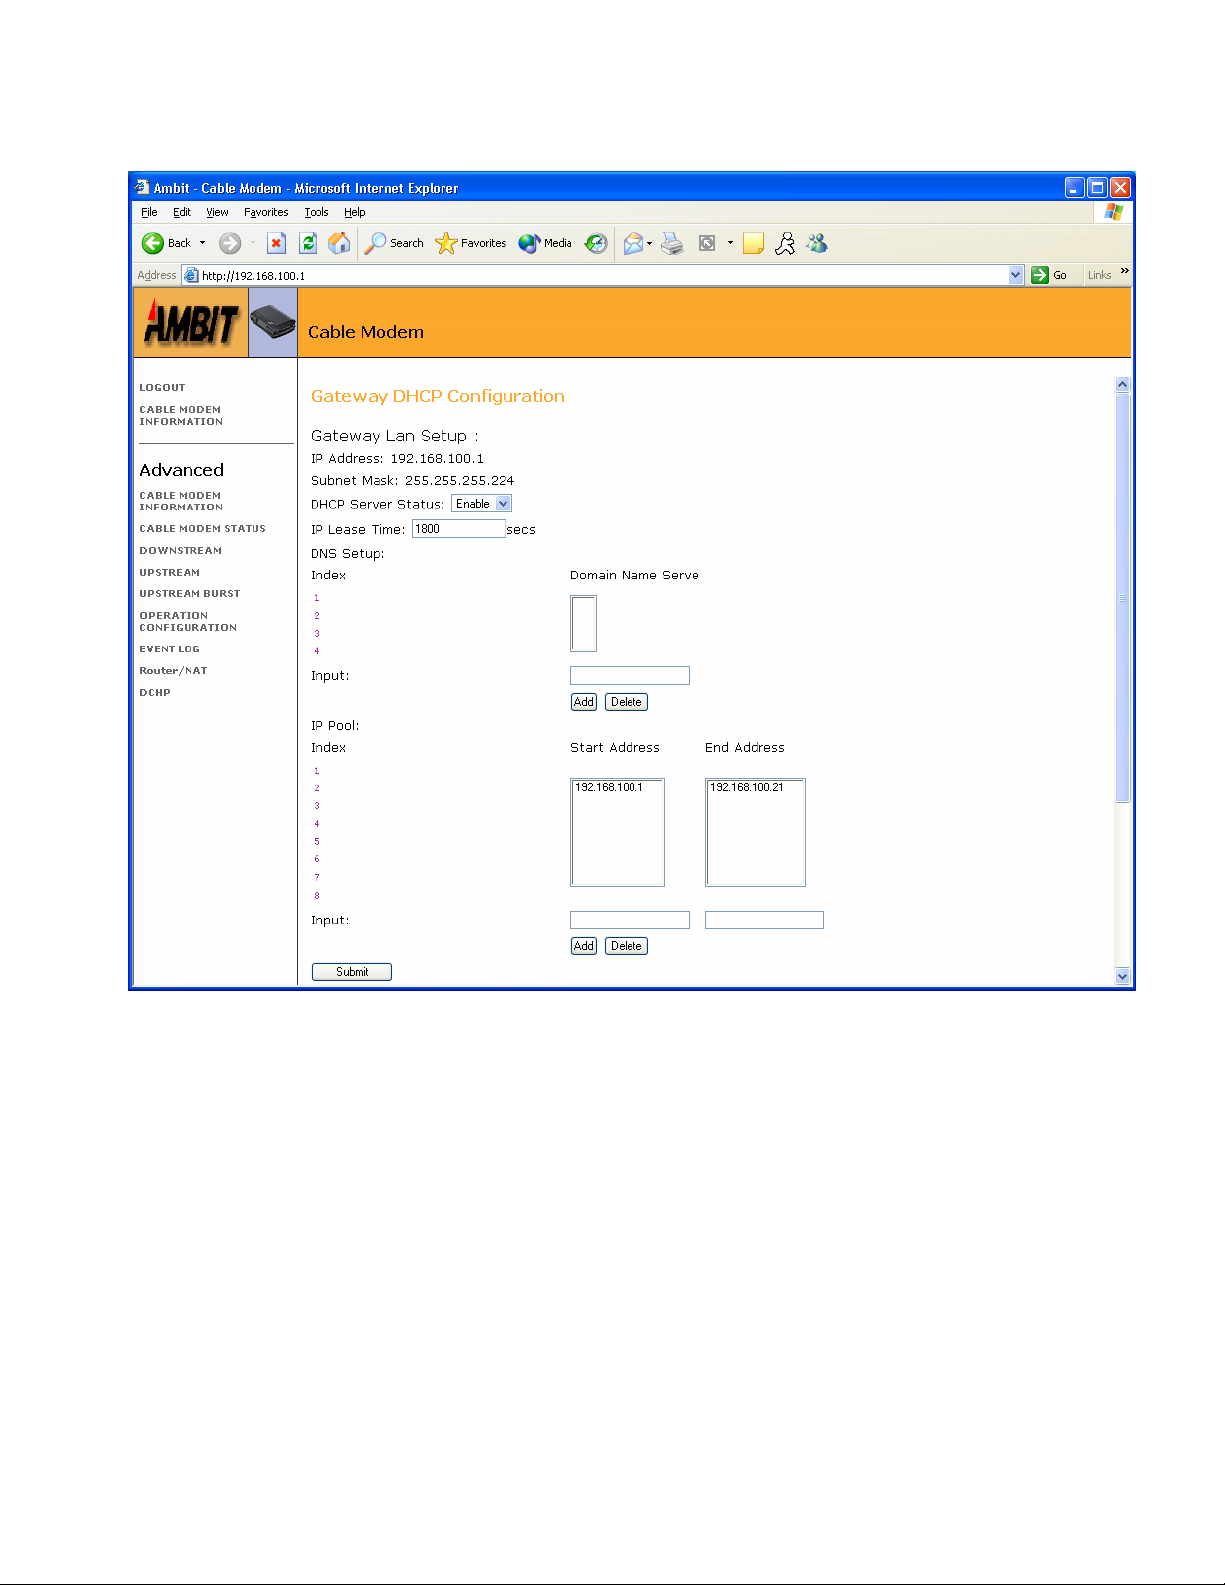Click the IP Pool Delete button
The width and height of the screenshot is (1225, 1585).
pos(626,946)
